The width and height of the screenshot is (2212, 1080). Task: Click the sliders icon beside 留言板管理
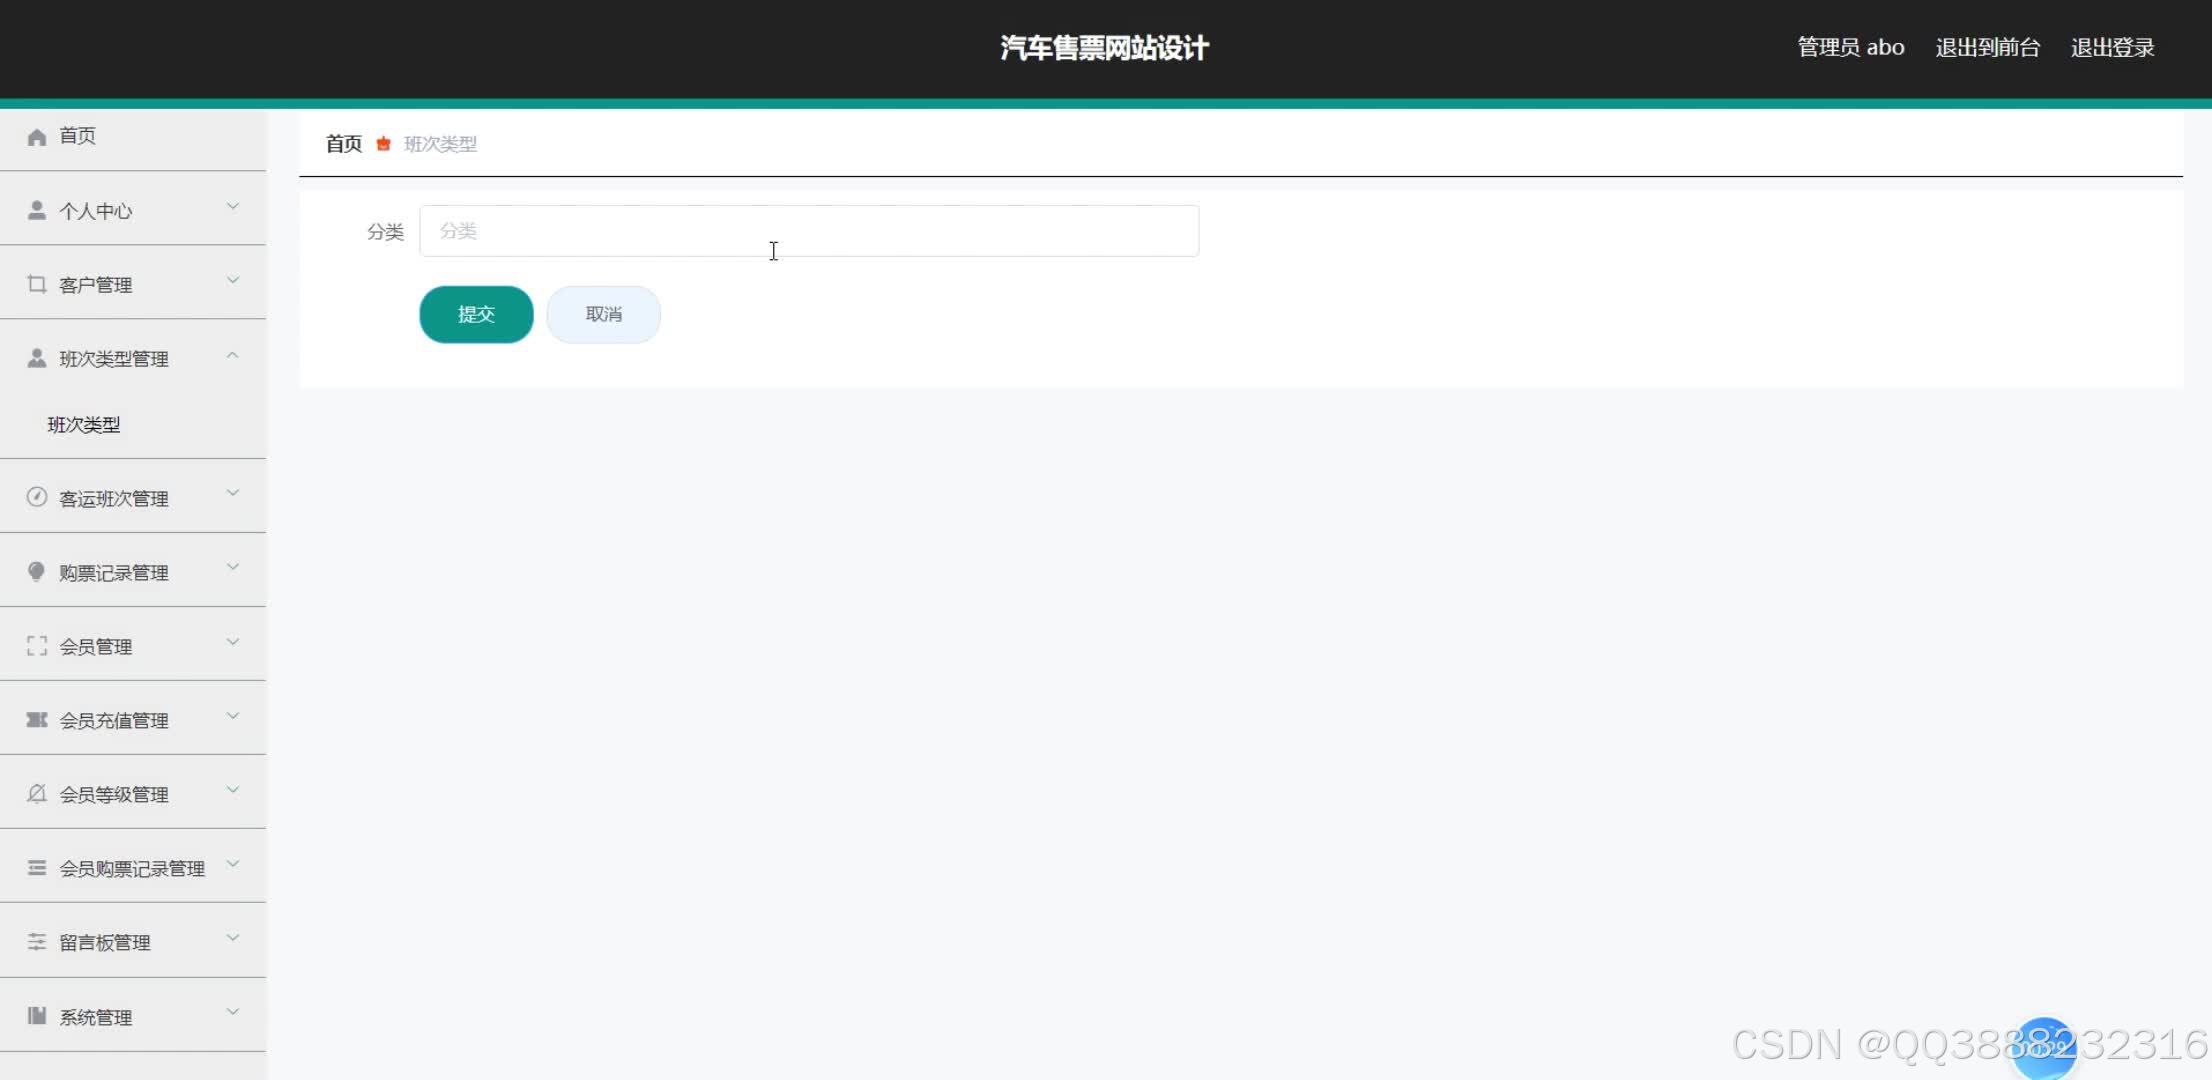[x=37, y=942]
